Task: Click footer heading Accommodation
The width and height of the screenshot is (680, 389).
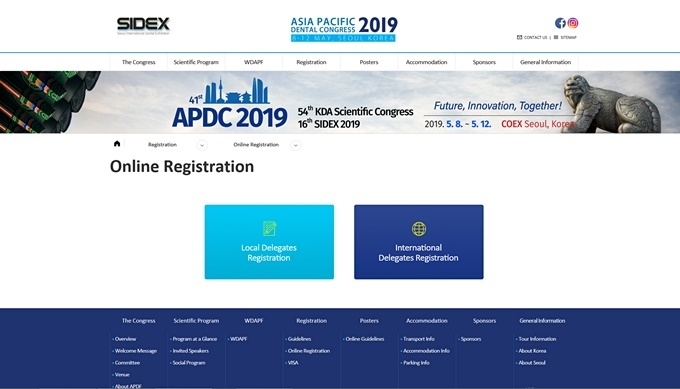Action: click(x=427, y=321)
